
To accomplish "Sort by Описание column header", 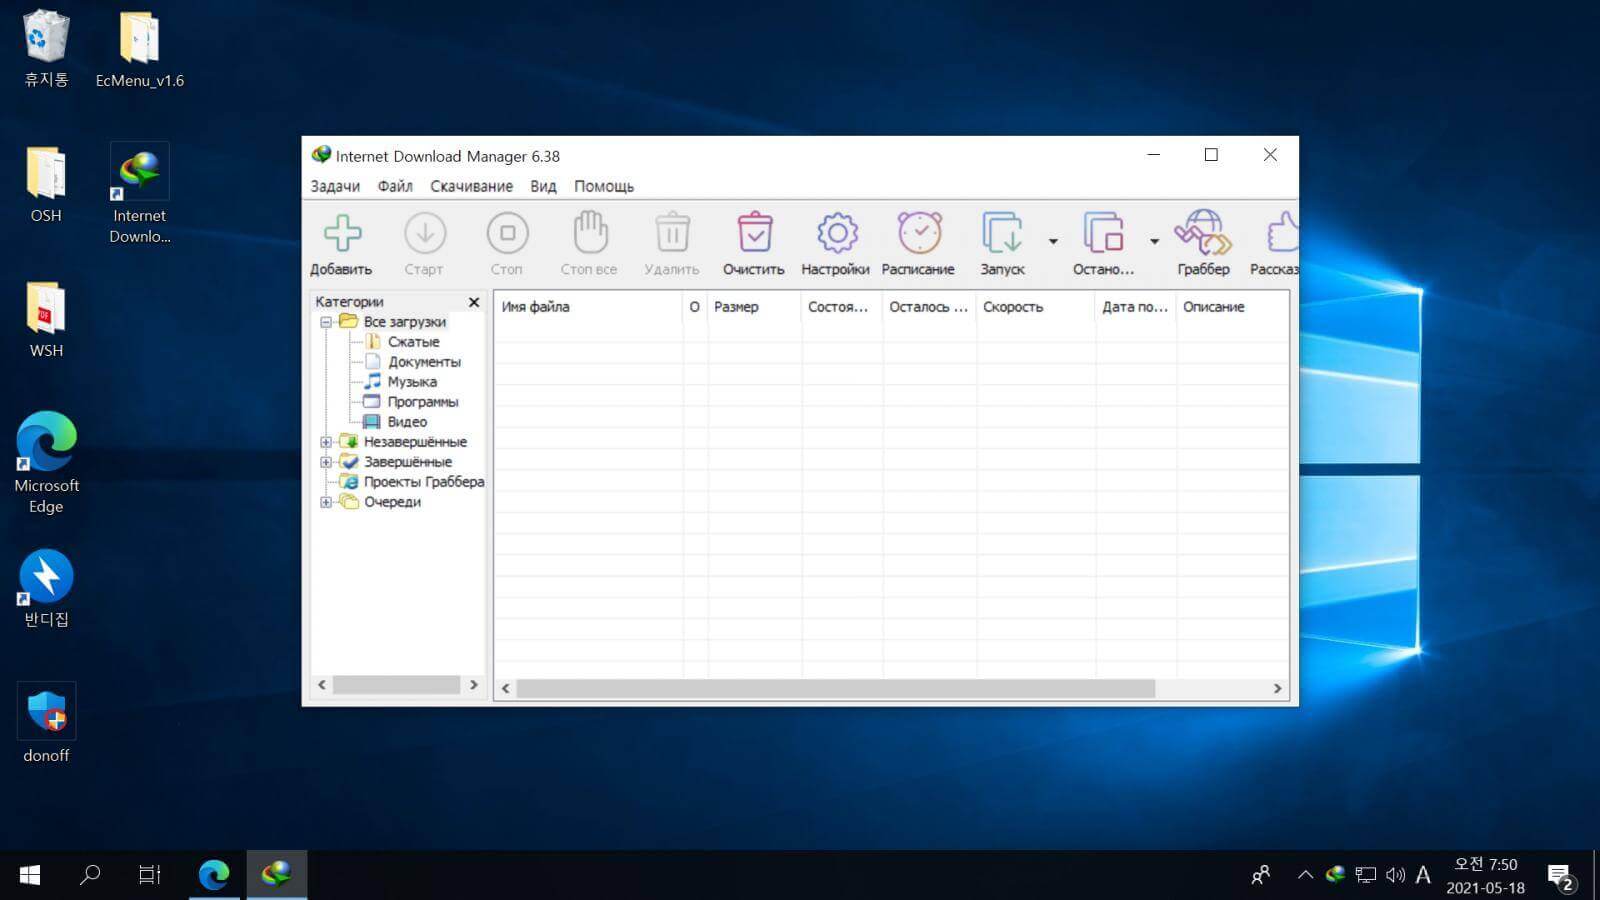I will point(1232,307).
